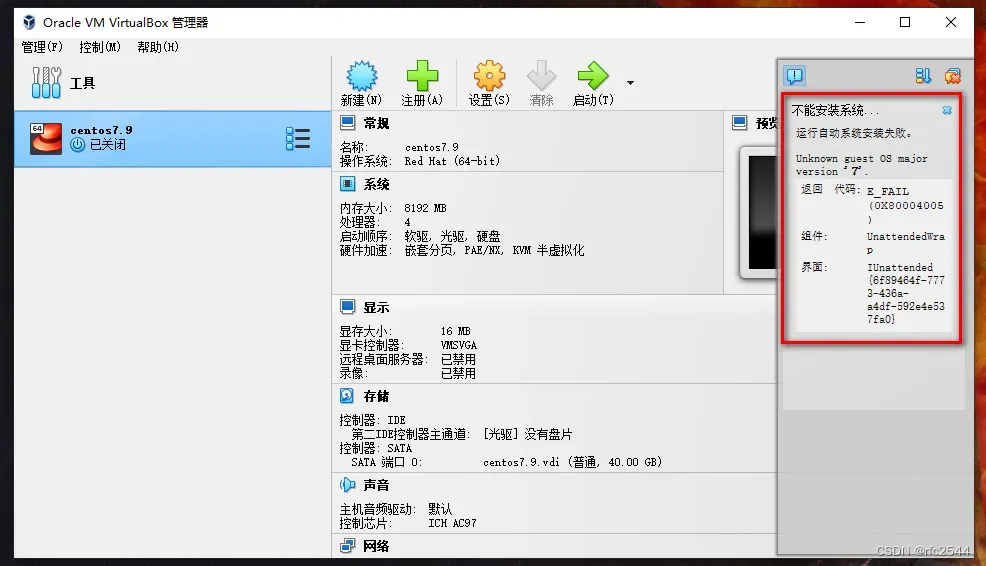Toggle the notification center speech-bubble icon
The height and width of the screenshot is (566, 986).
pyautogui.click(x=795, y=76)
